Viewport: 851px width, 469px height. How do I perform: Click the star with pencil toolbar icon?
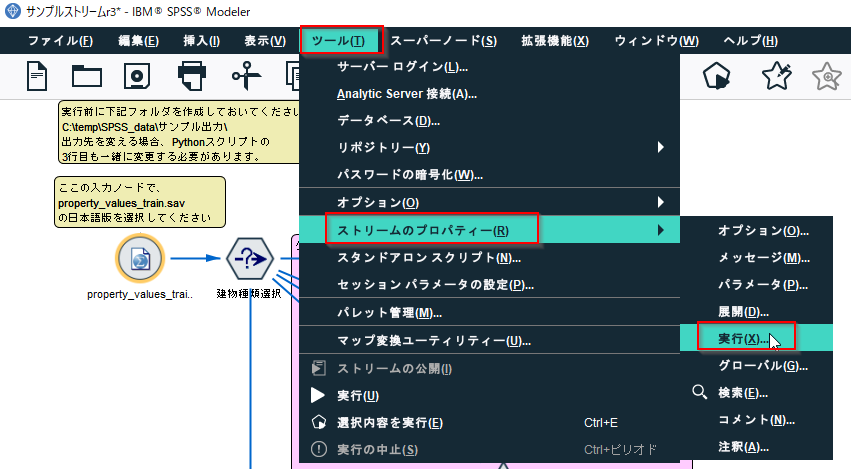[x=777, y=76]
